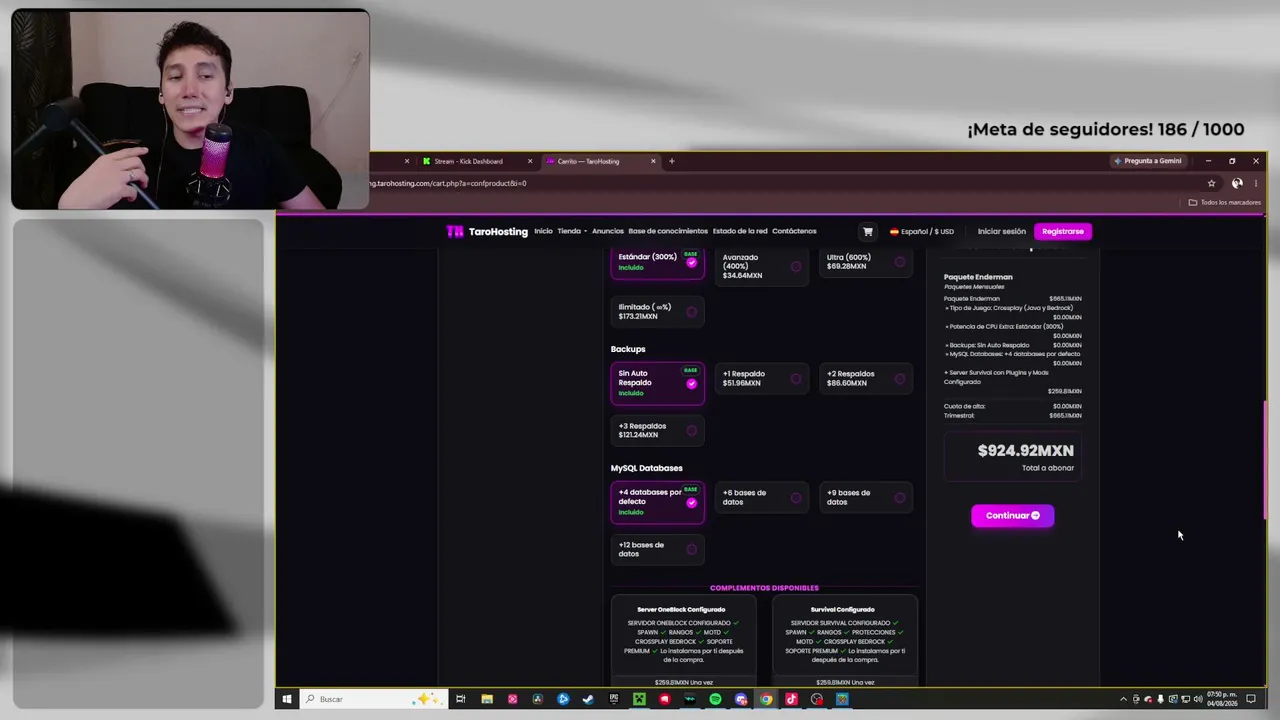Screen dimensions: 1280x720
Task: Select Estándar (300%) CPU option
Action: click(657, 262)
